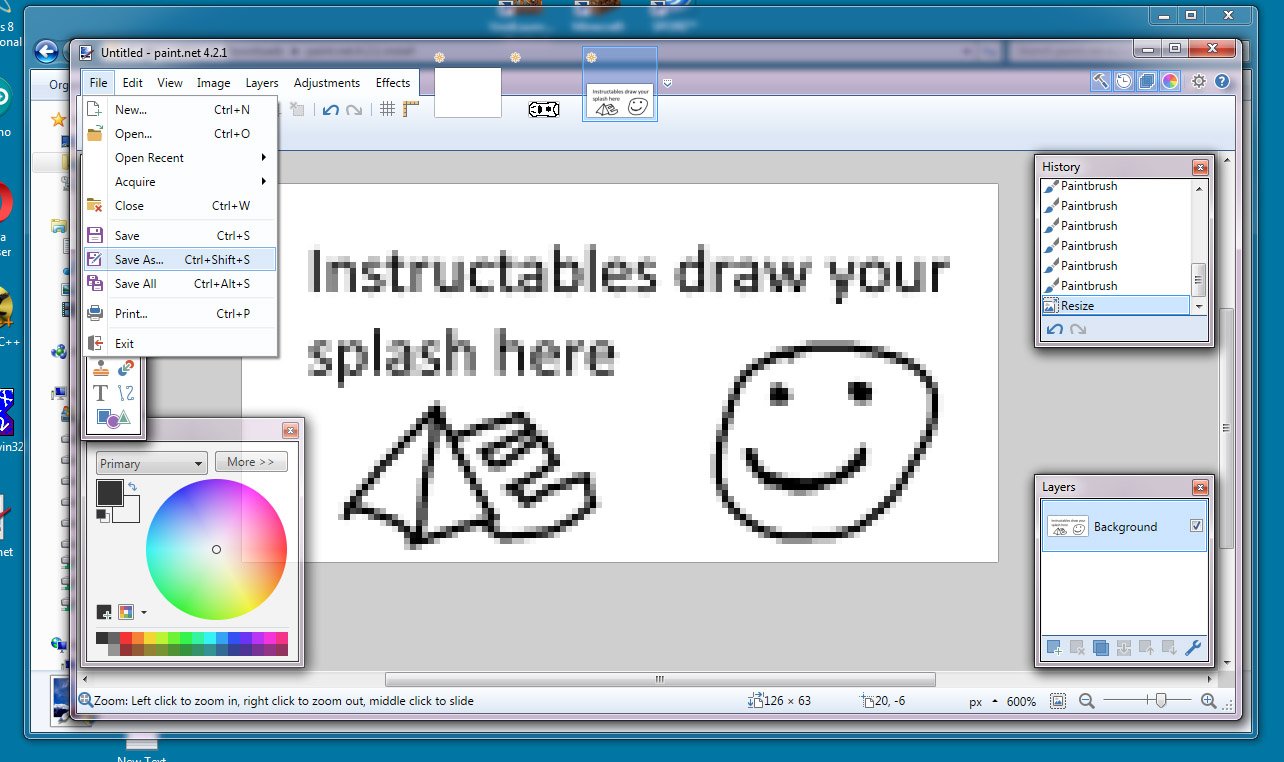Click the primary color swatch

coord(107,491)
